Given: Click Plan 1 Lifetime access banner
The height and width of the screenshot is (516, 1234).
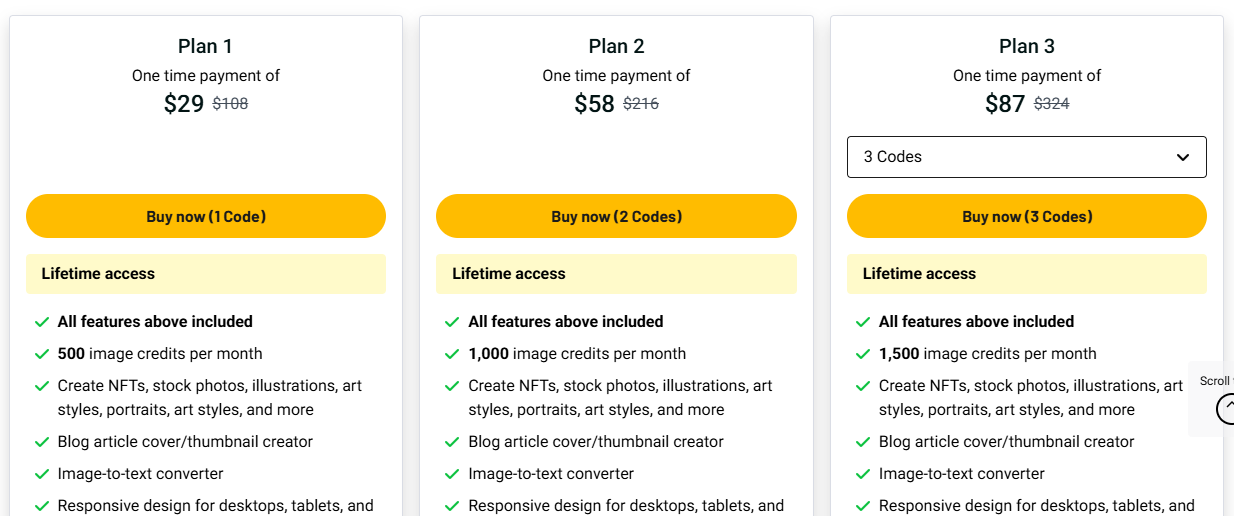Looking at the screenshot, I should coord(205,274).
